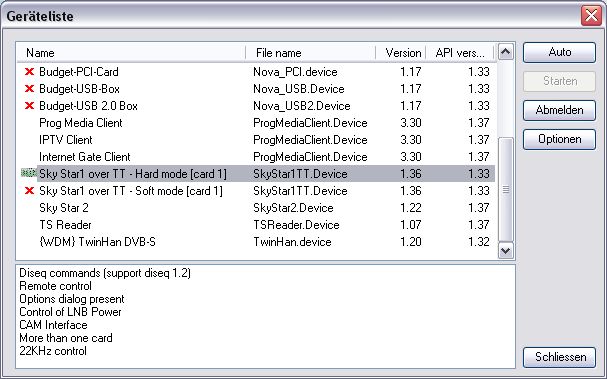This screenshot has height=379, width=607.
Task: Open the Optionen dialog
Action: [559, 139]
